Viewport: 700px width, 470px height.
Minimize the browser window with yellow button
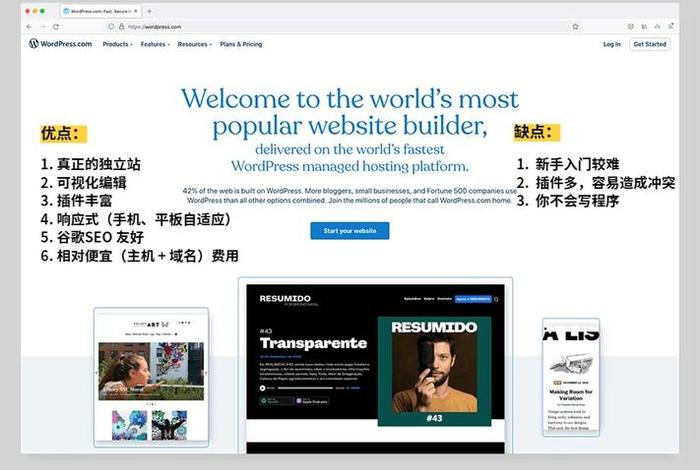point(35,11)
